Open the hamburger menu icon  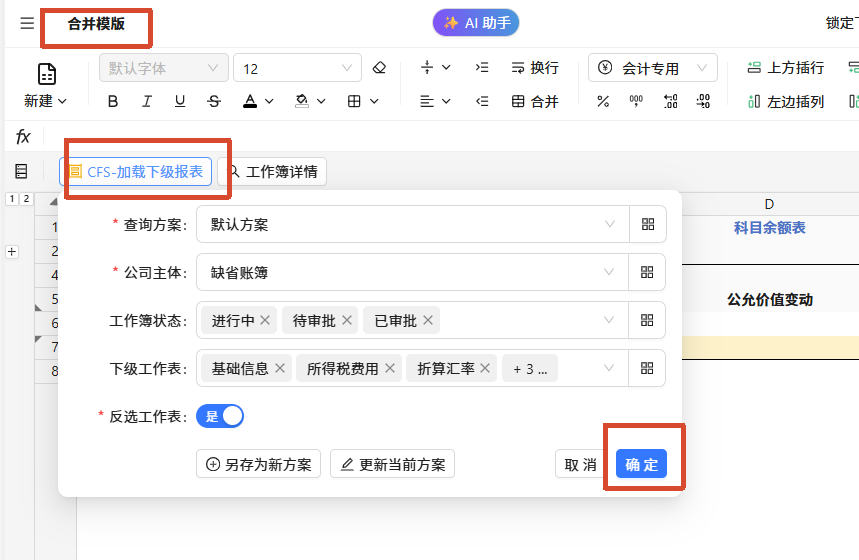point(27,23)
